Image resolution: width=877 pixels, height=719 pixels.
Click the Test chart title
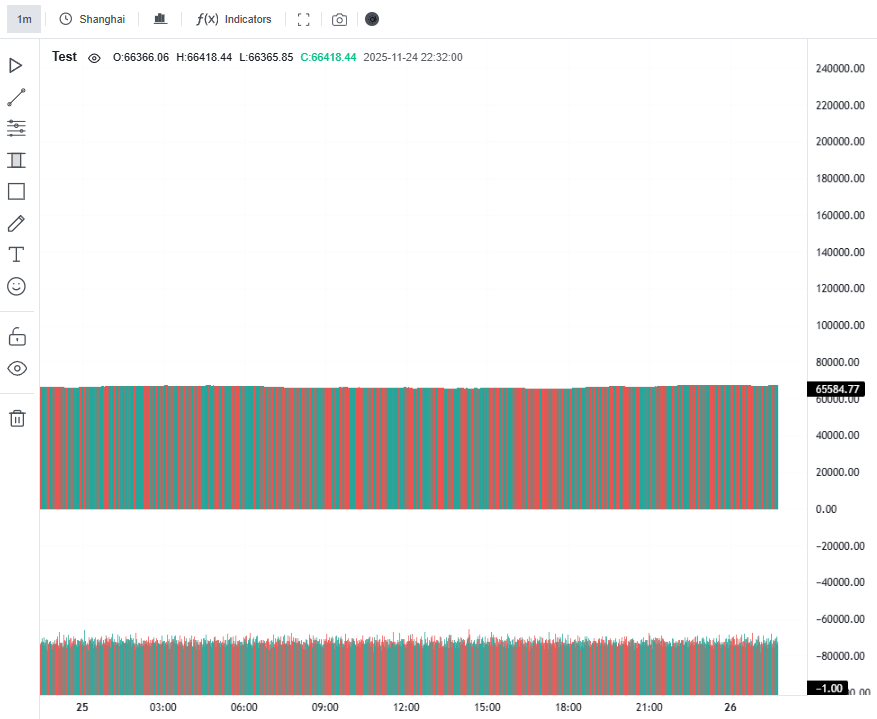pos(64,56)
